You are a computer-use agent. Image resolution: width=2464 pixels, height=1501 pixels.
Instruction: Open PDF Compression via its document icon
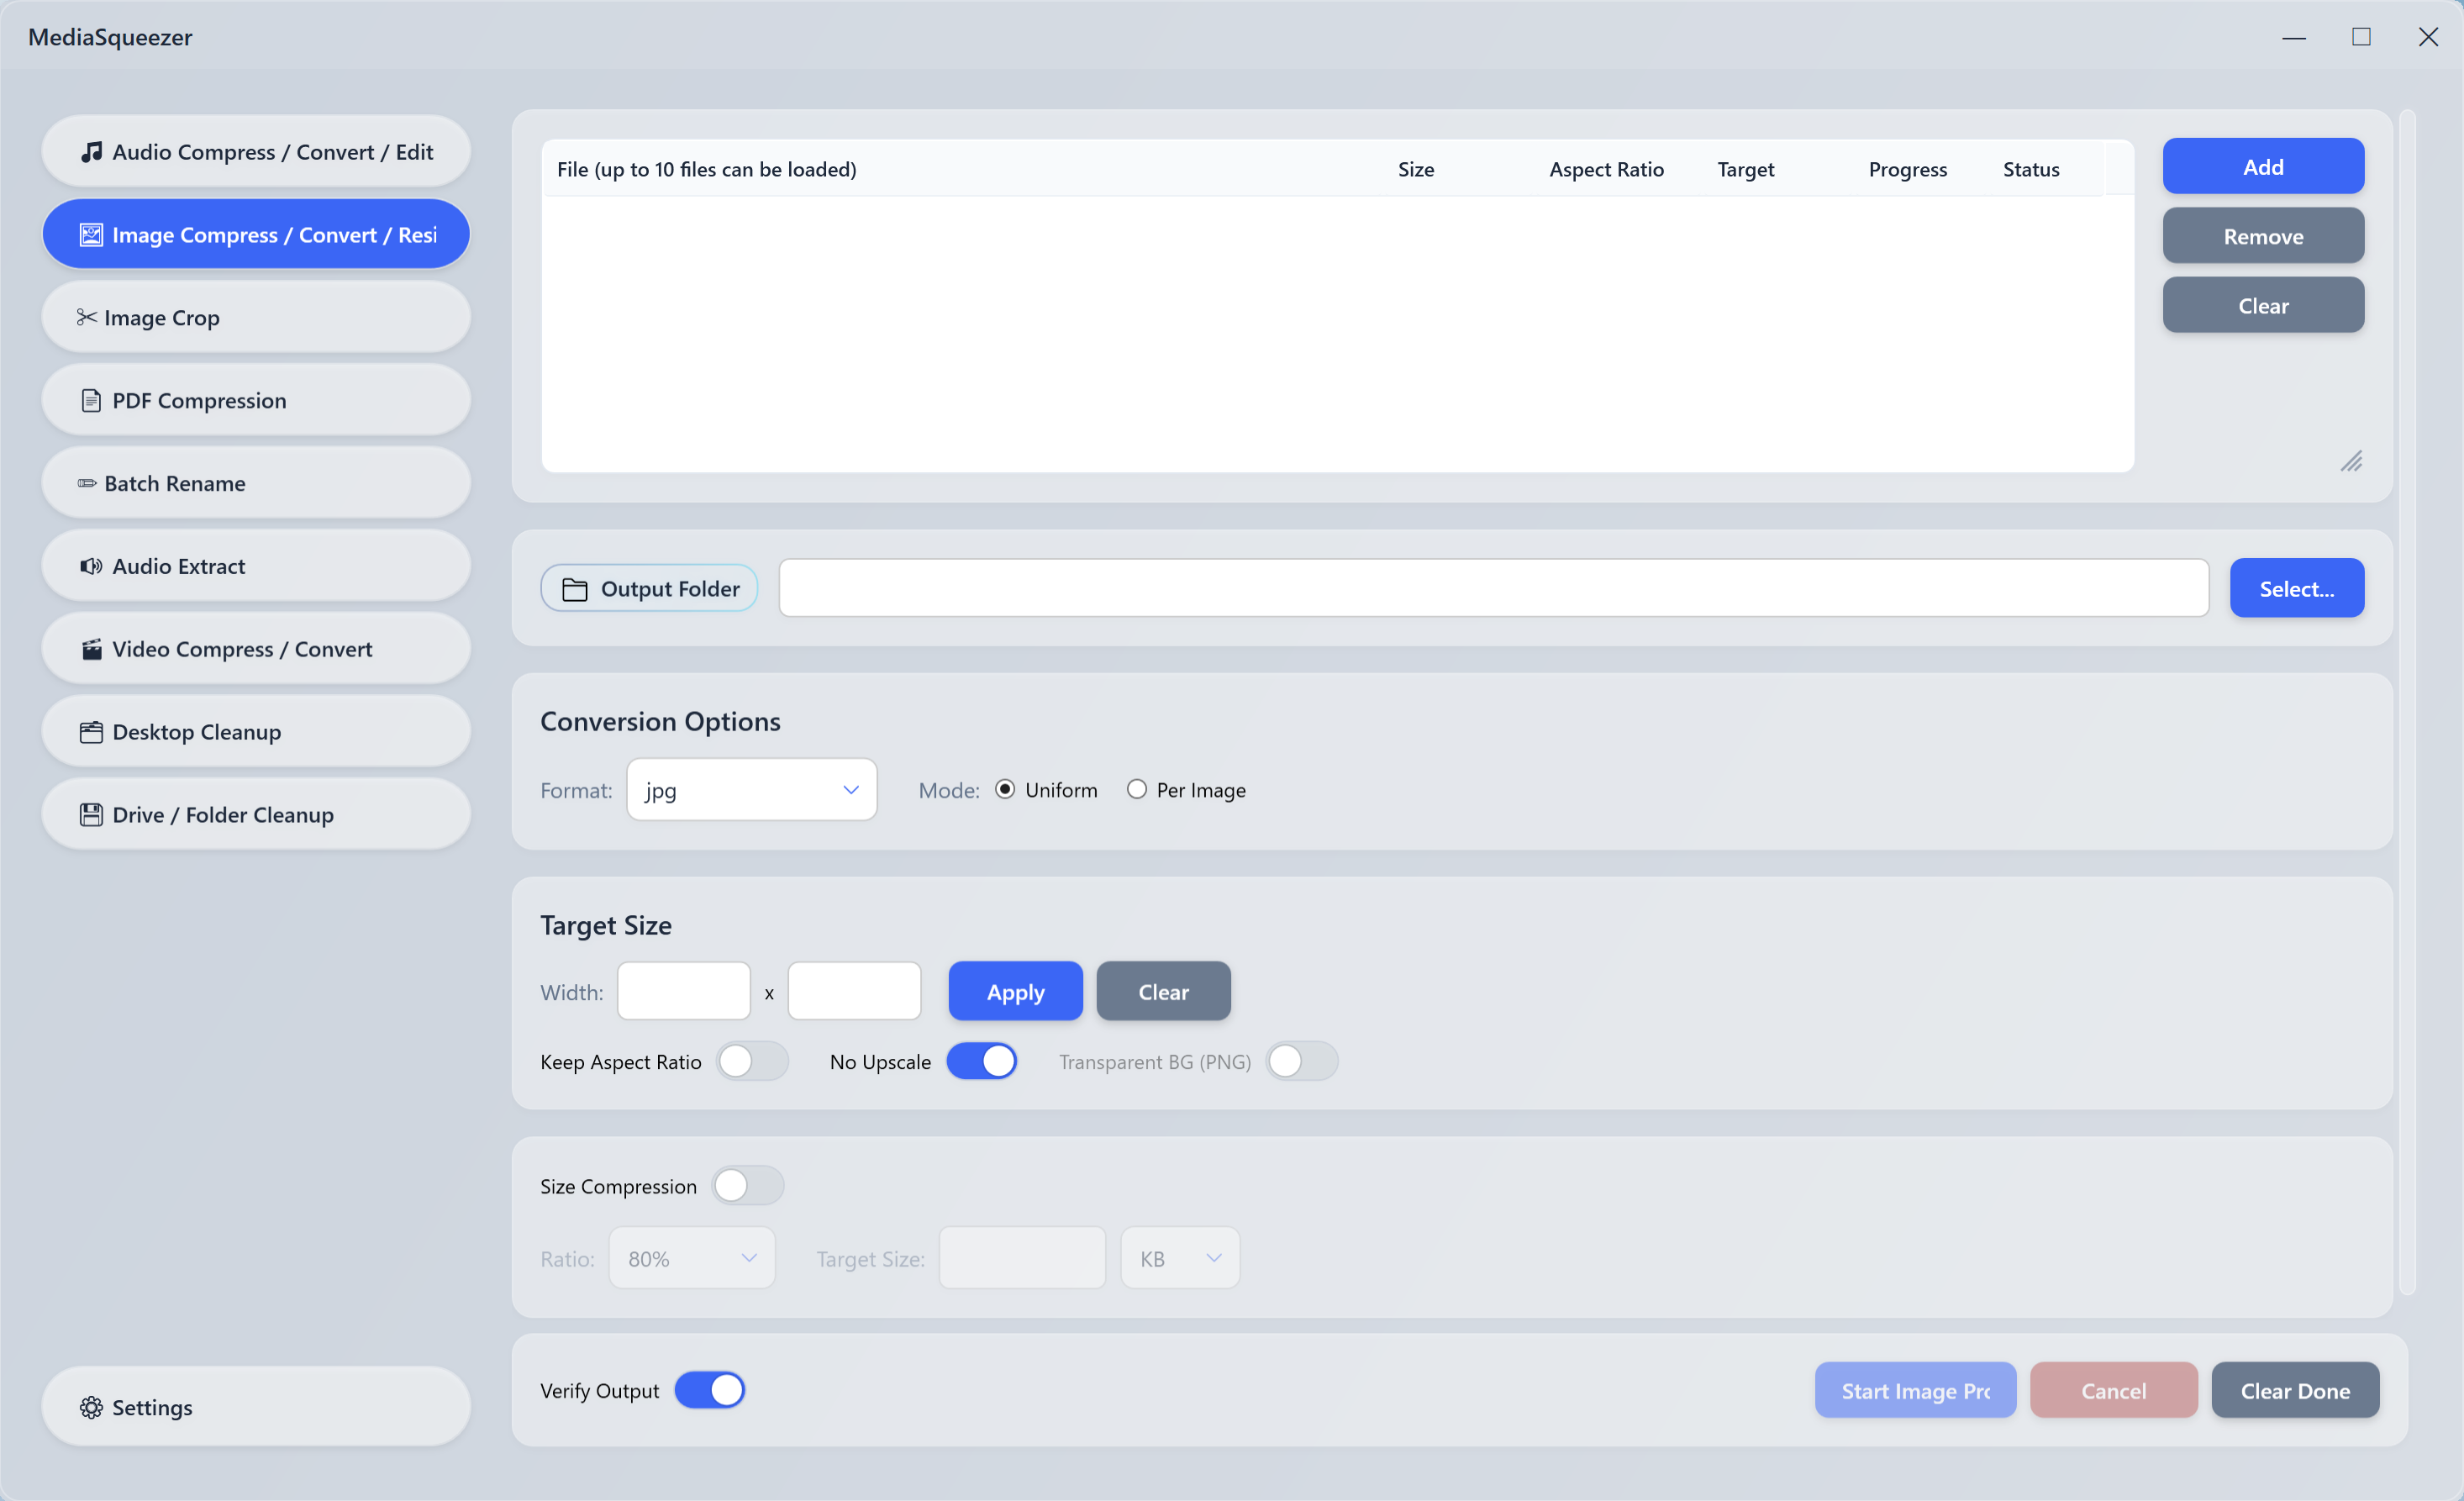coord(90,400)
